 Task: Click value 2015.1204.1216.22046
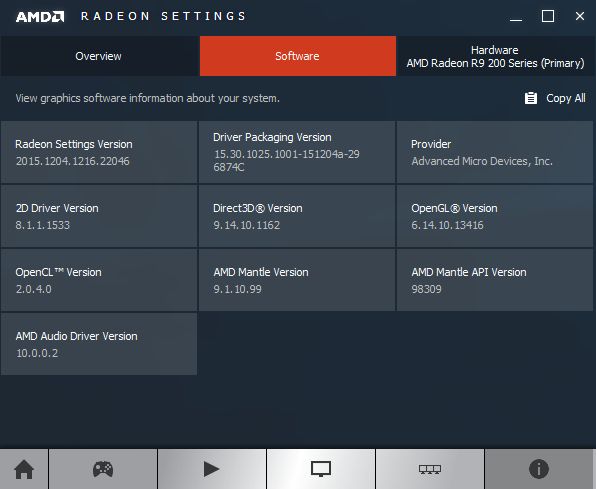73,161
